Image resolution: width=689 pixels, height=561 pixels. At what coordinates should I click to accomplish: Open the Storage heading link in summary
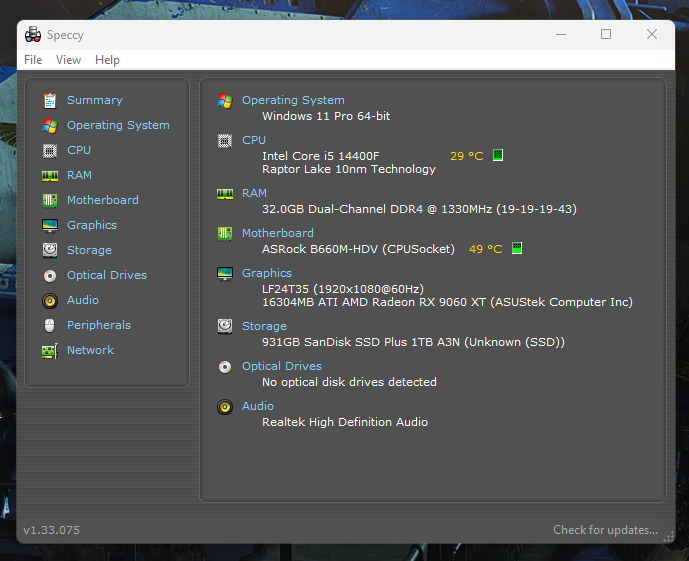(264, 326)
